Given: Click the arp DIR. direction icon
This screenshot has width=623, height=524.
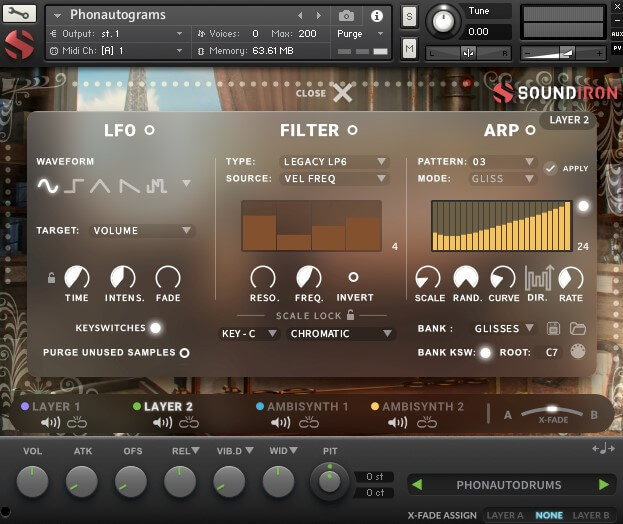Looking at the screenshot, I should click(539, 277).
